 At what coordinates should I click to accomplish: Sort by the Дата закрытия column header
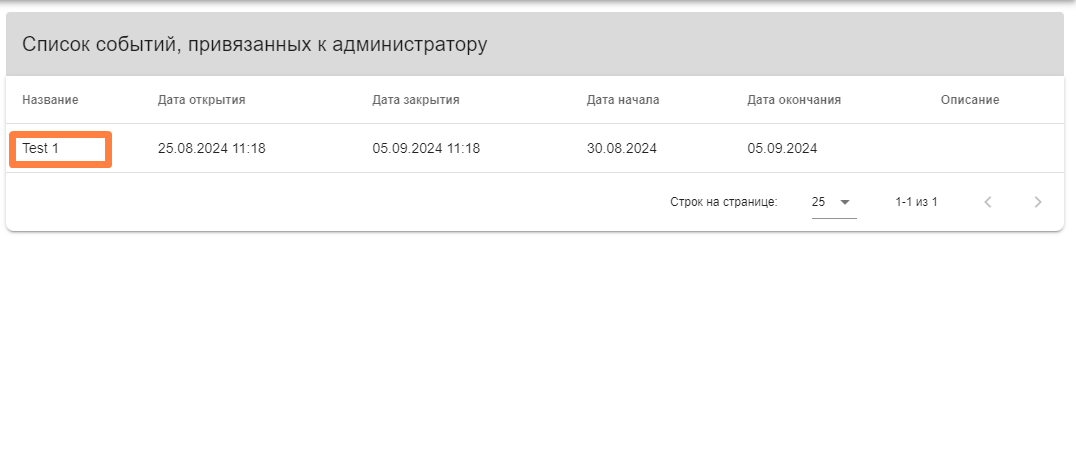pyautogui.click(x=416, y=100)
